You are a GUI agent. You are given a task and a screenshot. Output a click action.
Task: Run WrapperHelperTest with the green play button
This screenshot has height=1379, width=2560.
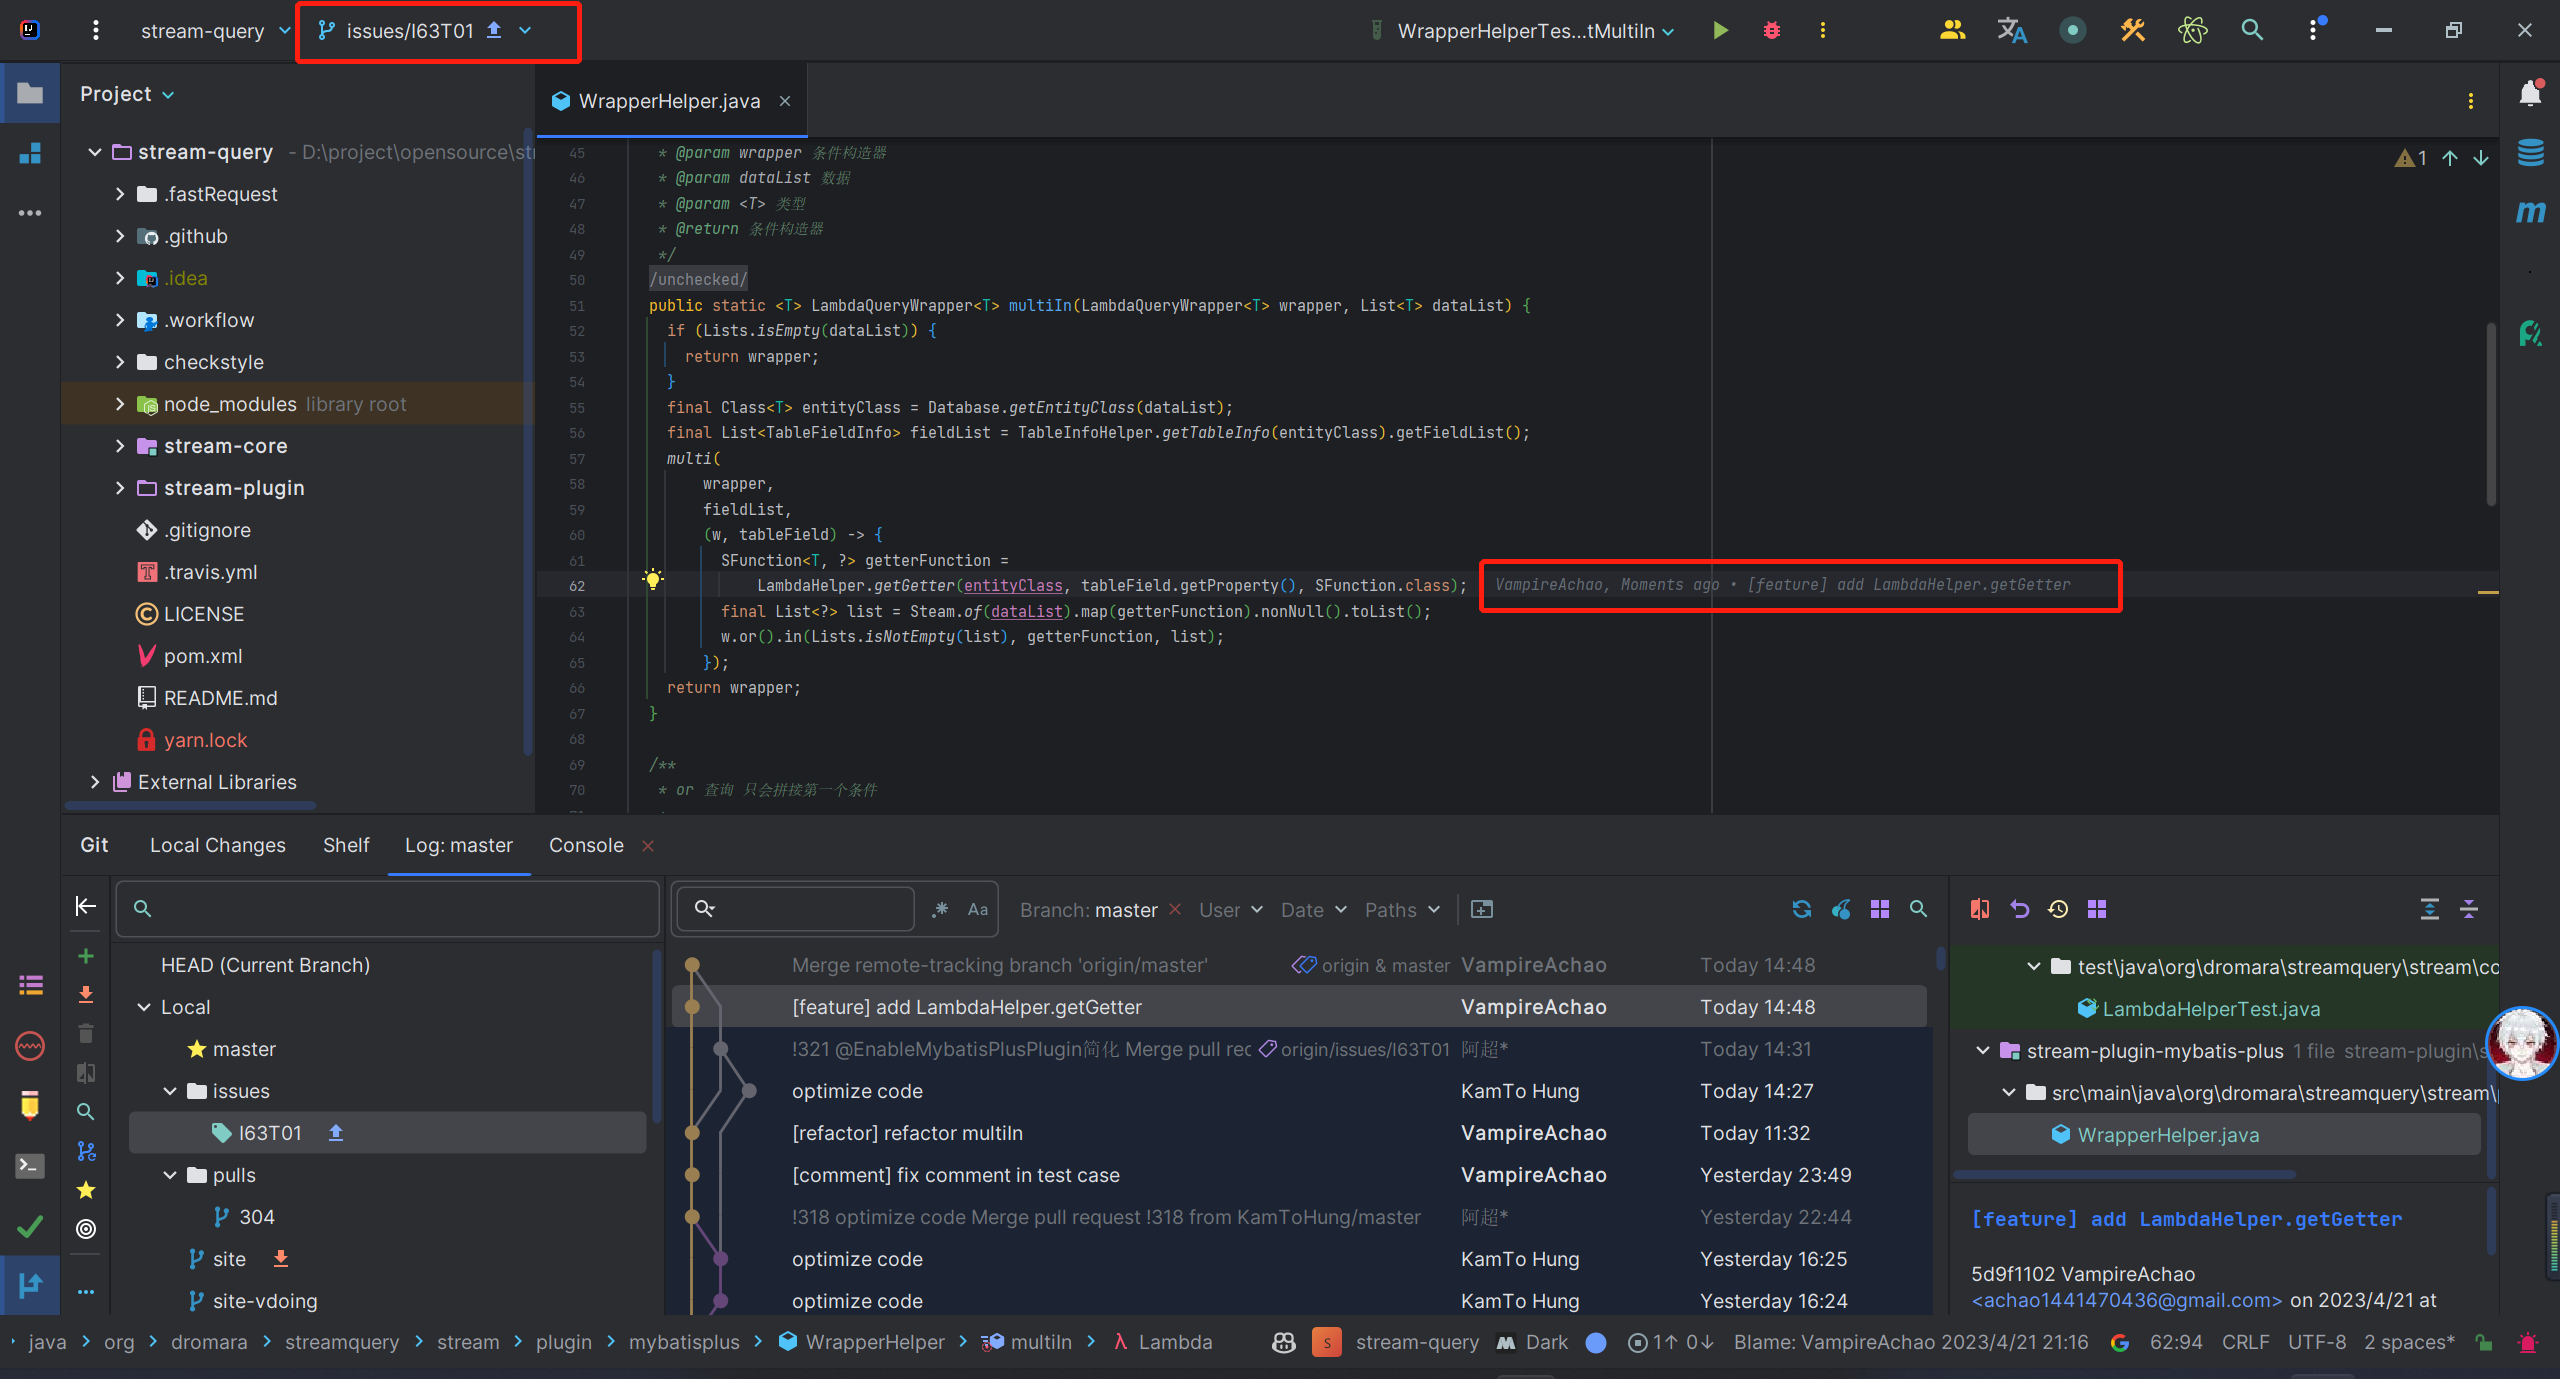[1720, 30]
